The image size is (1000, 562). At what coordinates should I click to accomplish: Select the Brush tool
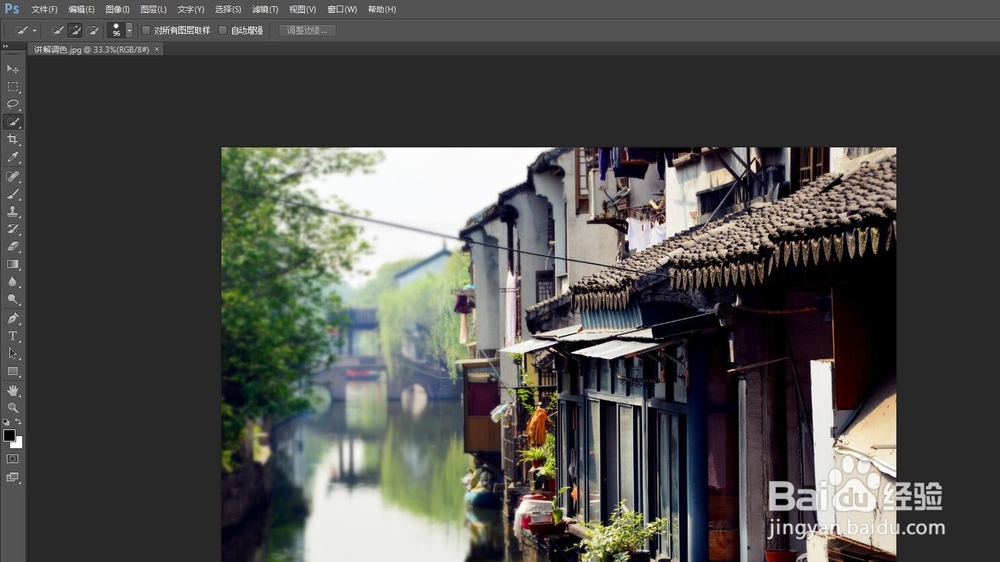click(13, 194)
